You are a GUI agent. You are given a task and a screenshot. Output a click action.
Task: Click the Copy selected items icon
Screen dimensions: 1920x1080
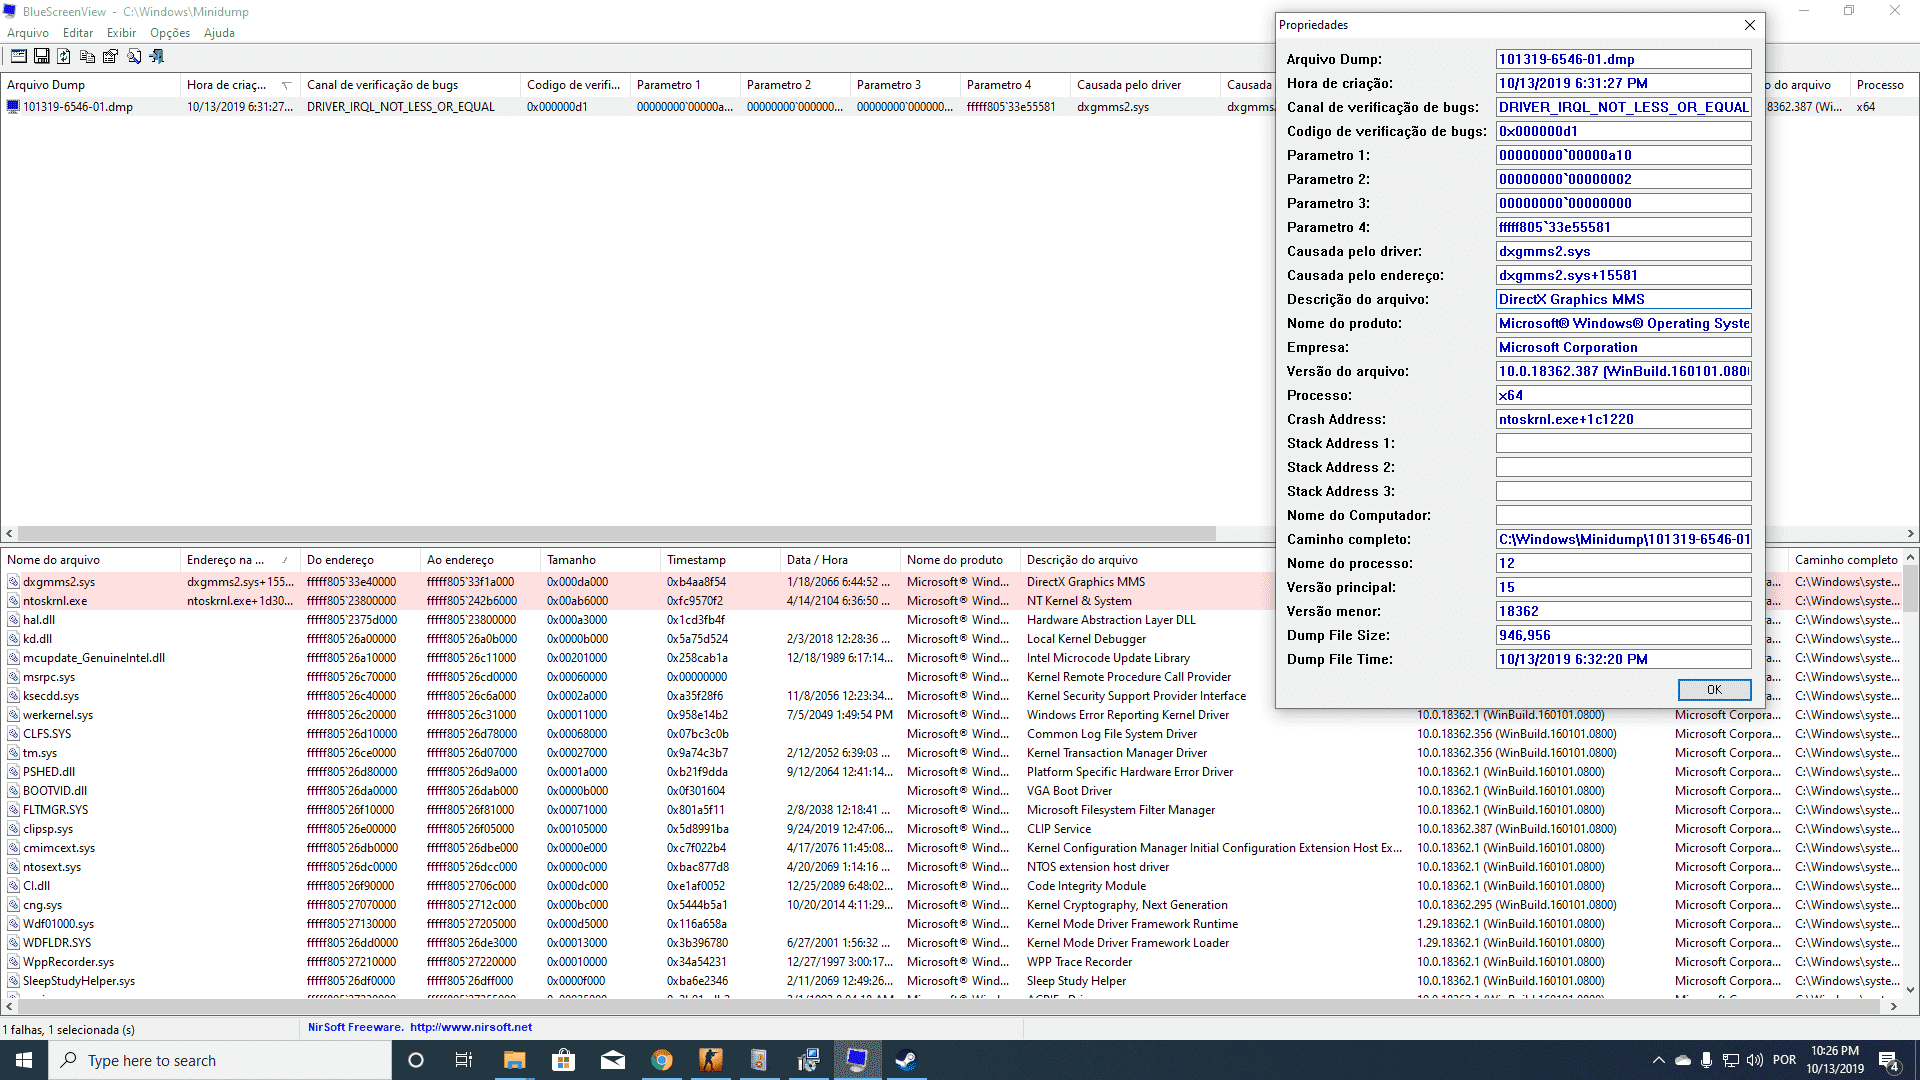click(x=87, y=57)
